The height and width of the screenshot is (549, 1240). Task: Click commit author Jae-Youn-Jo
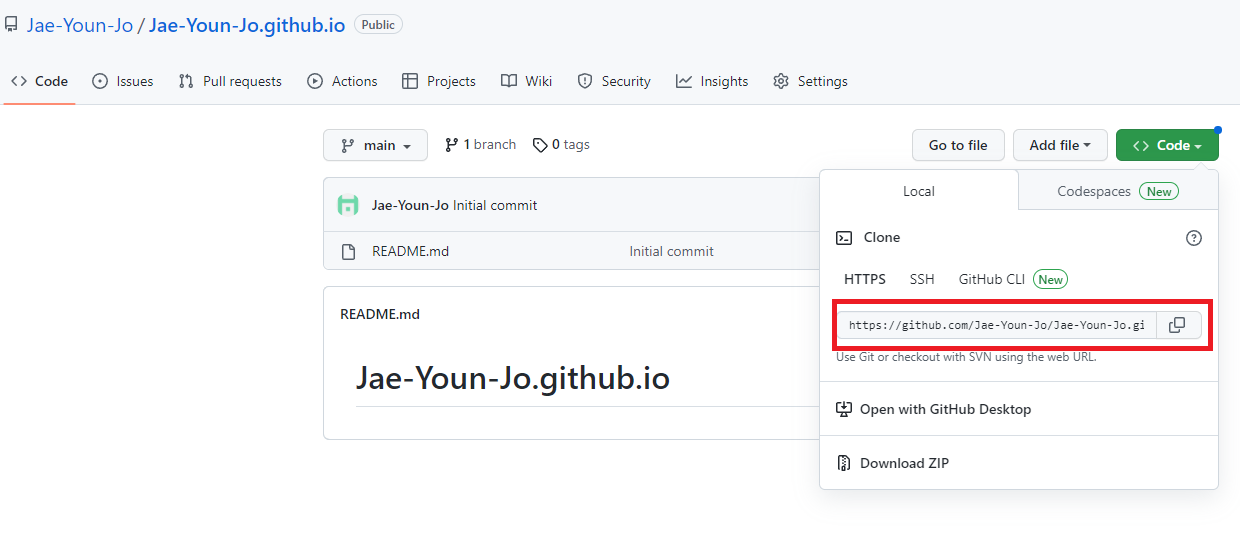[x=410, y=205]
